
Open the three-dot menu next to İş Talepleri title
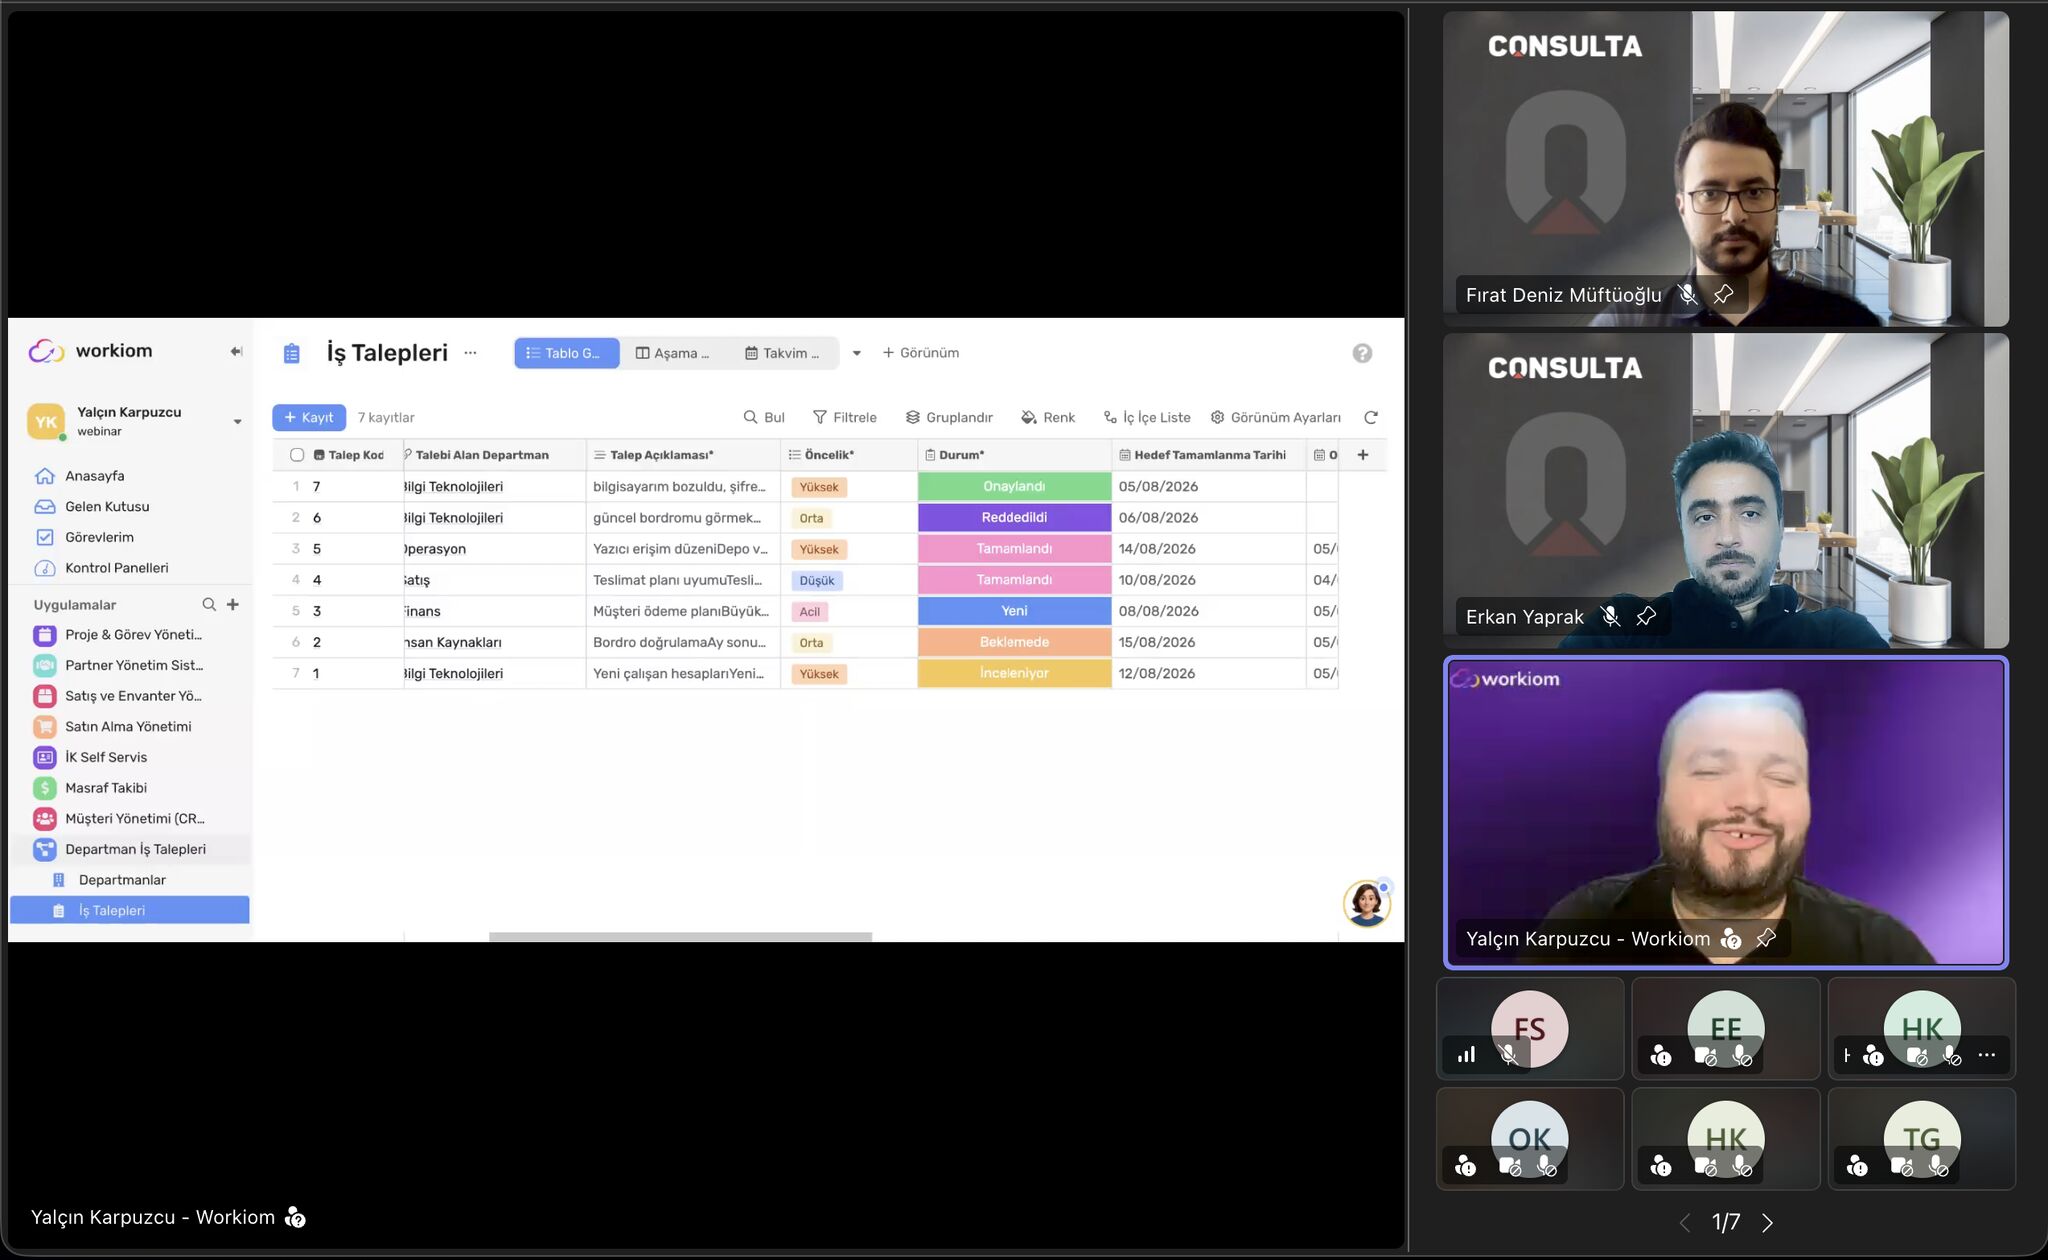[x=470, y=352]
